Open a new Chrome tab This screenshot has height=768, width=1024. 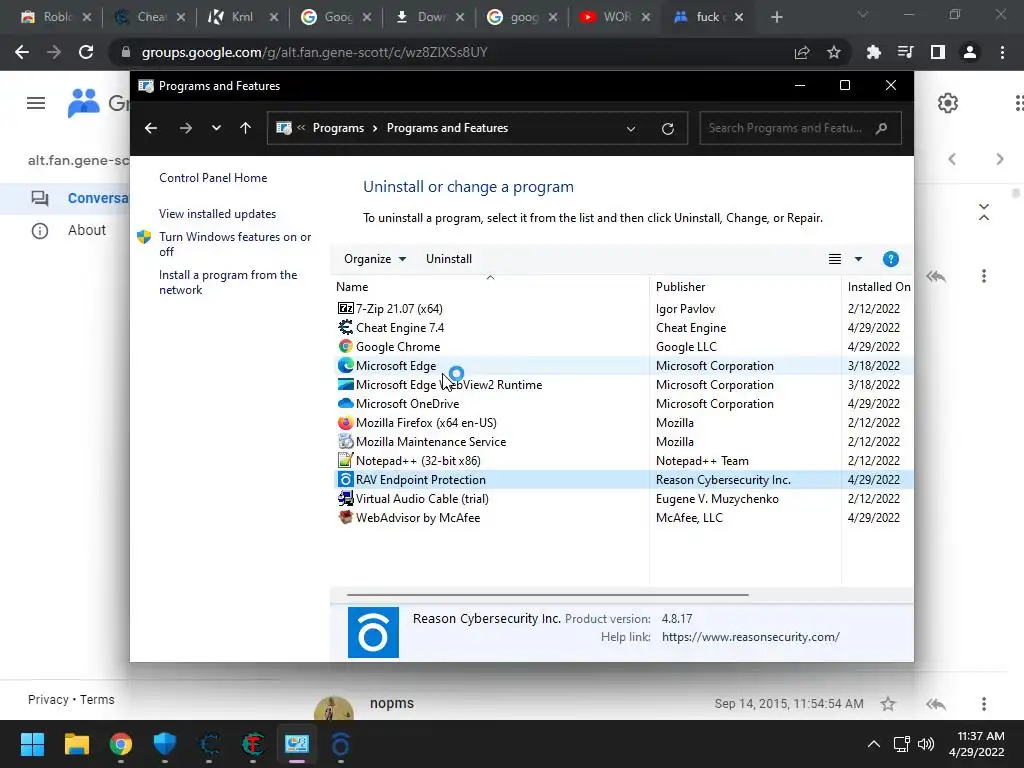(x=776, y=17)
